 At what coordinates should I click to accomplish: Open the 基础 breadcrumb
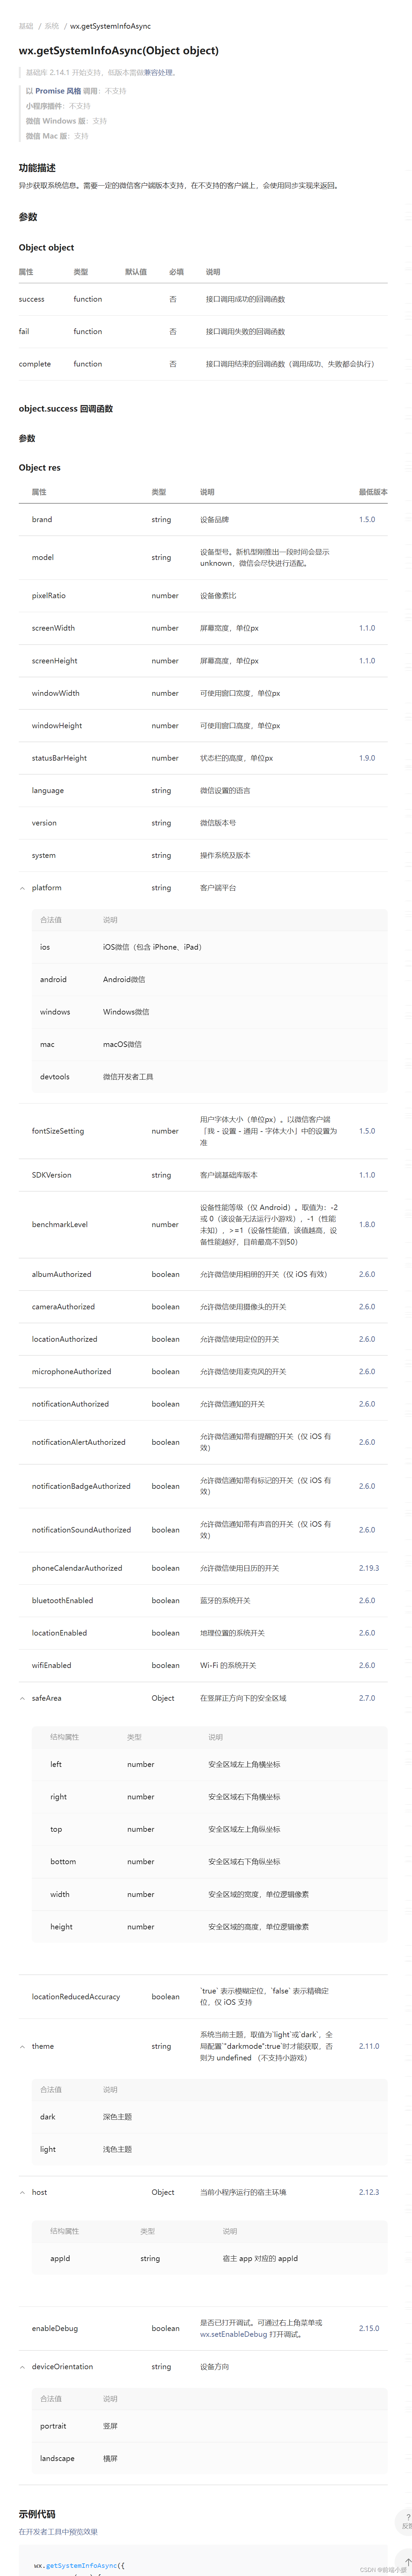(x=26, y=26)
